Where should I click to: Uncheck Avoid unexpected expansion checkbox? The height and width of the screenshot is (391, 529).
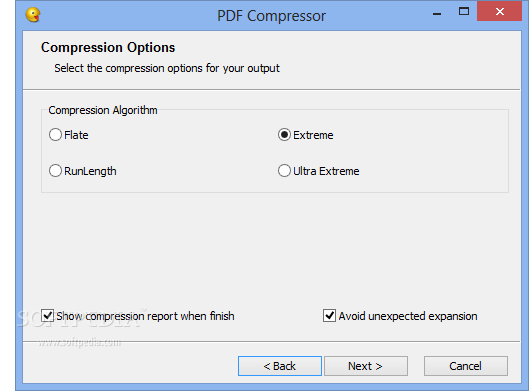pyautogui.click(x=329, y=316)
